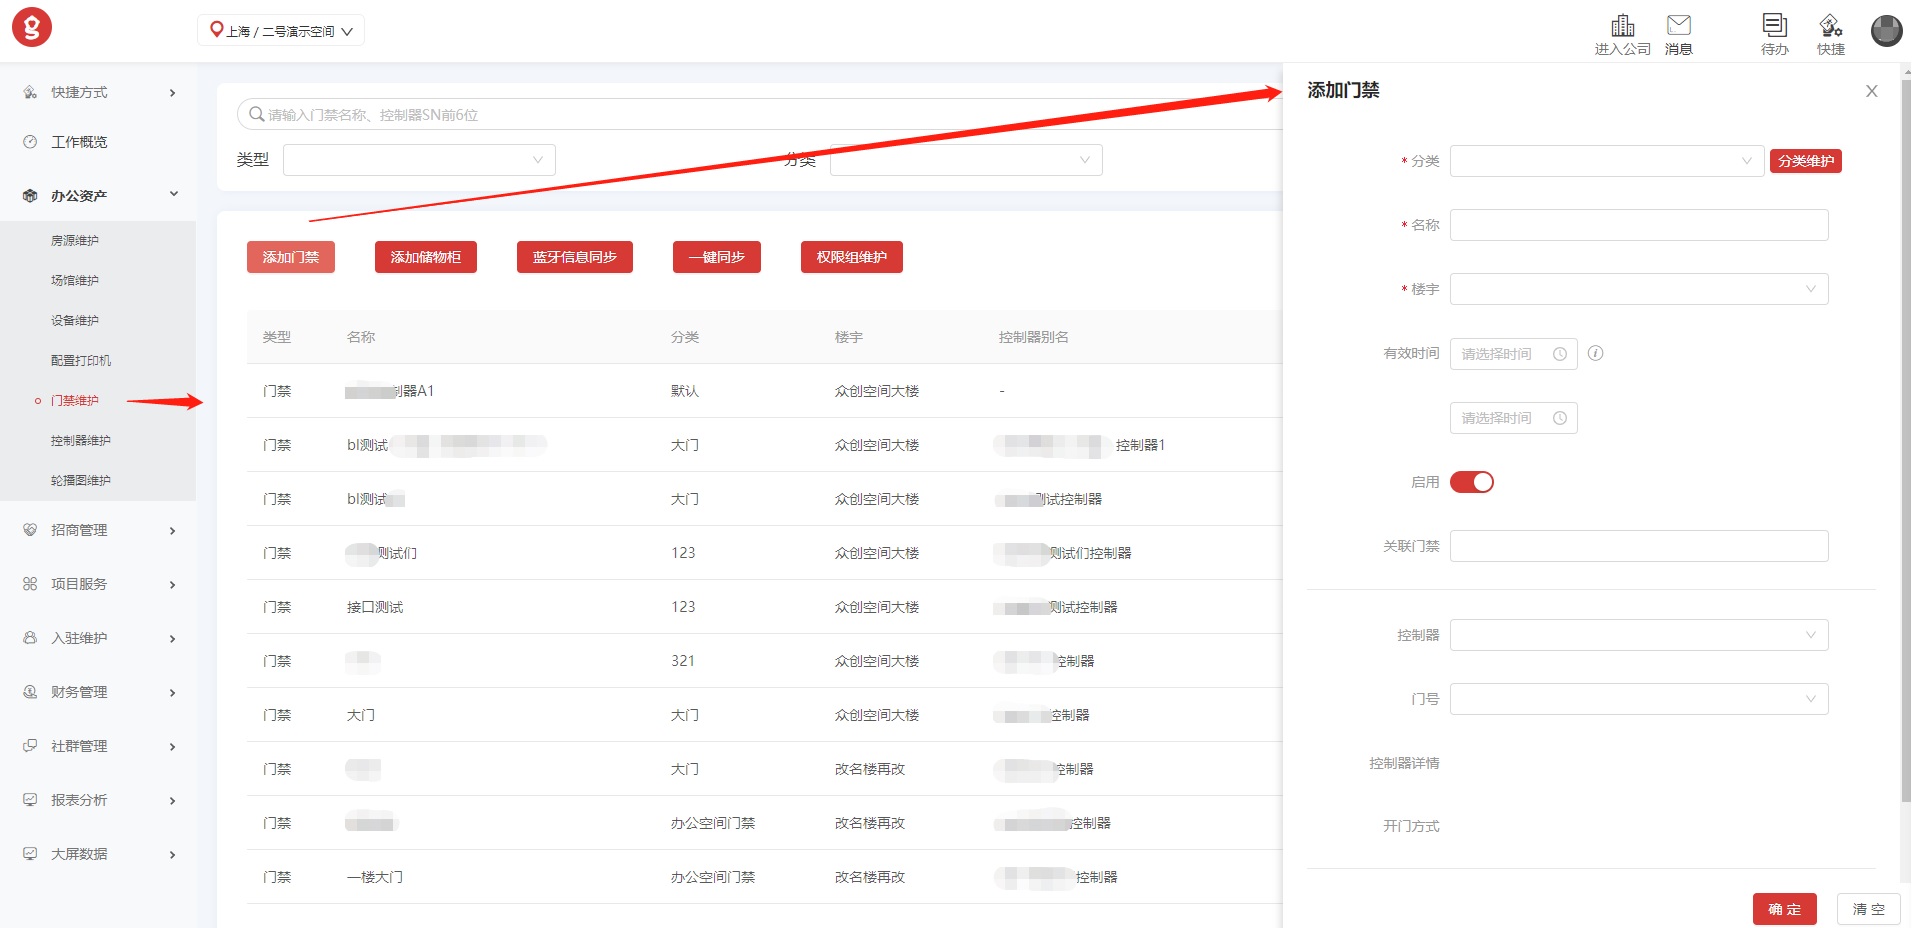
Task: Open the 分类 dropdown in add form
Action: click(1605, 161)
